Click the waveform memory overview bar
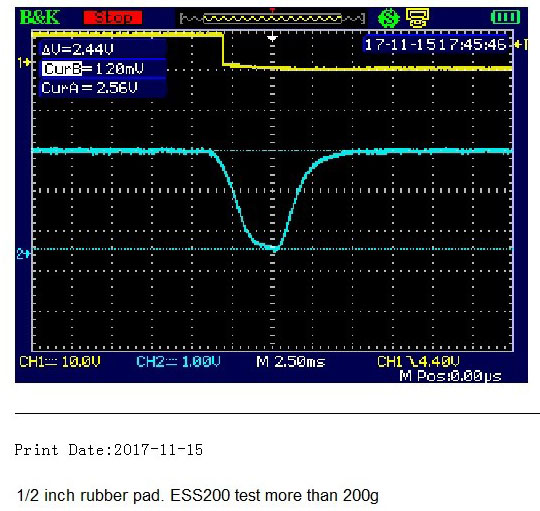Image resolution: width=540 pixels, height=511 pixels. (x=272, y=18)
